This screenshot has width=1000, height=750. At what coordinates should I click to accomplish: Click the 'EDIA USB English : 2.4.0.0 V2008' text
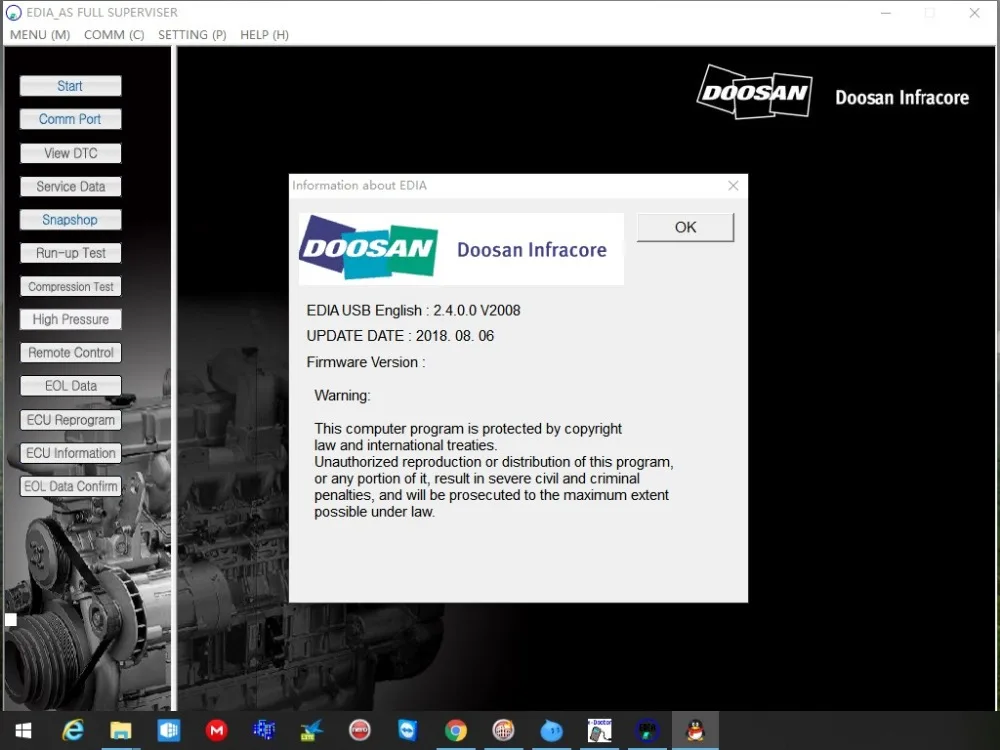click(413, 311)
